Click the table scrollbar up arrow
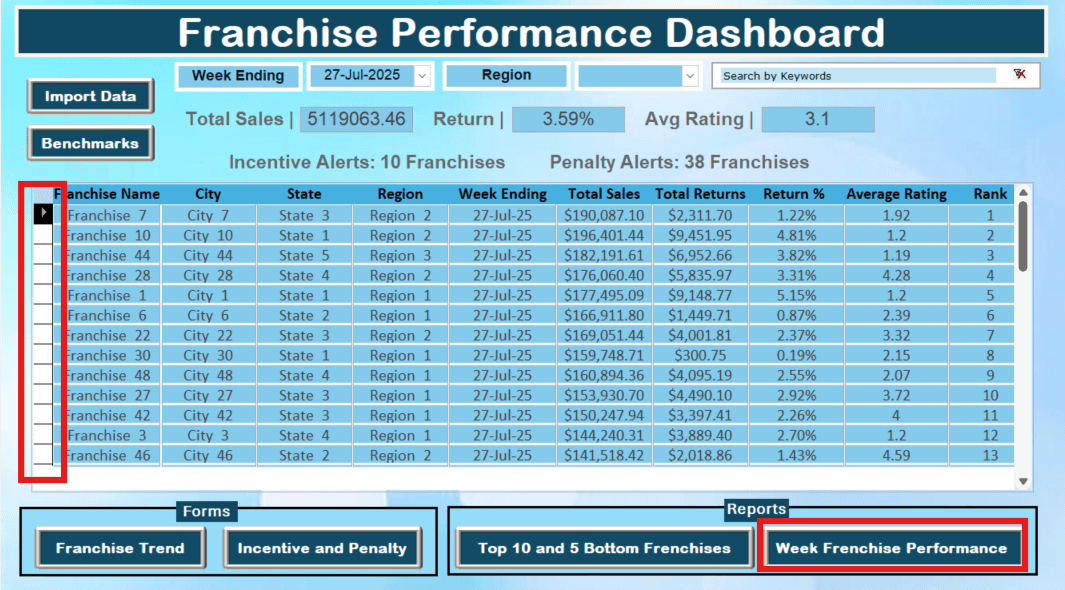1065x590 pixels. point(1023,192)
